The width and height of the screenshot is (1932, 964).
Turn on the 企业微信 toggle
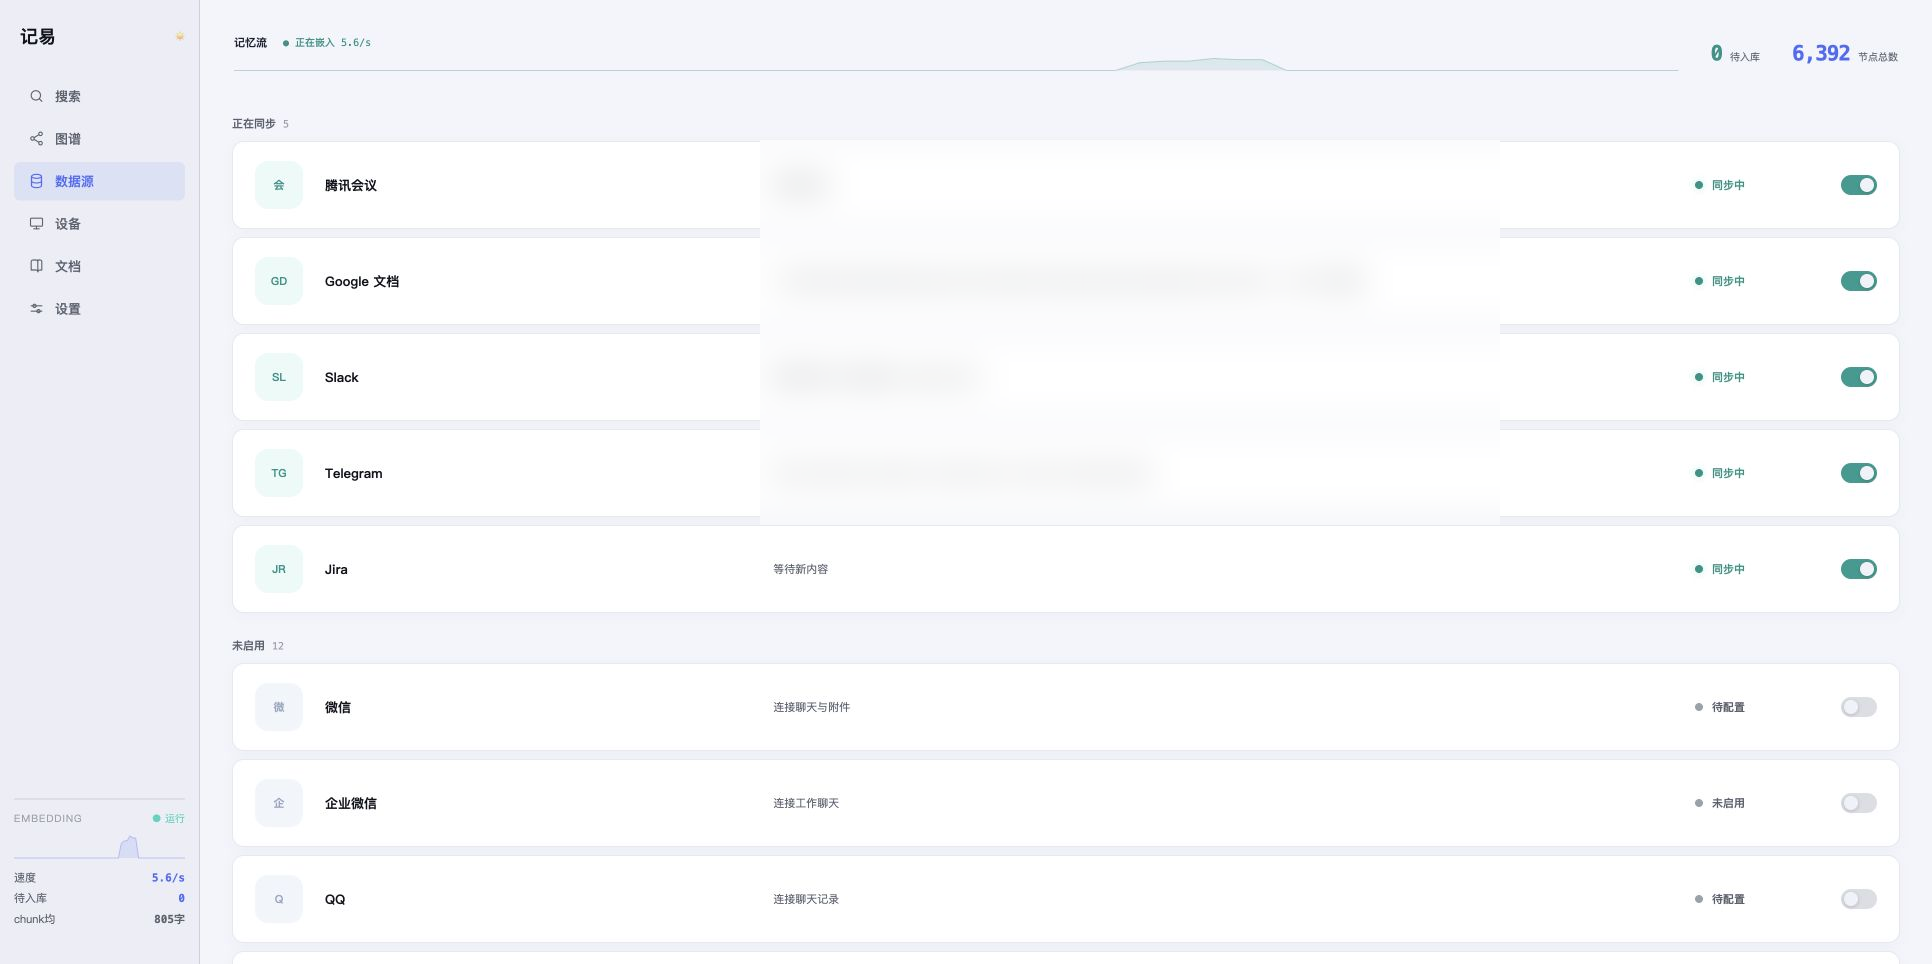[x=1858, y=803]
